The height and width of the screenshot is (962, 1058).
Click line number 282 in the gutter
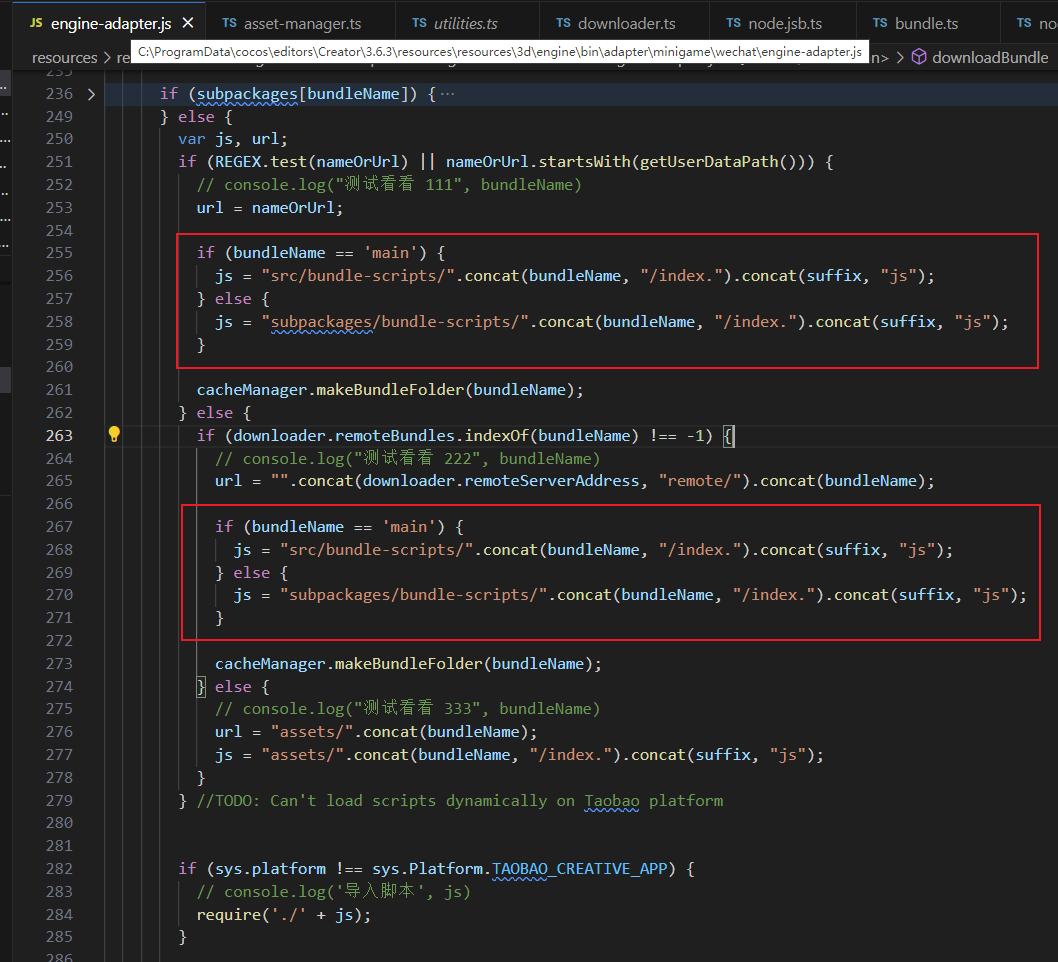pyautogui.click(x=59, y=868)
